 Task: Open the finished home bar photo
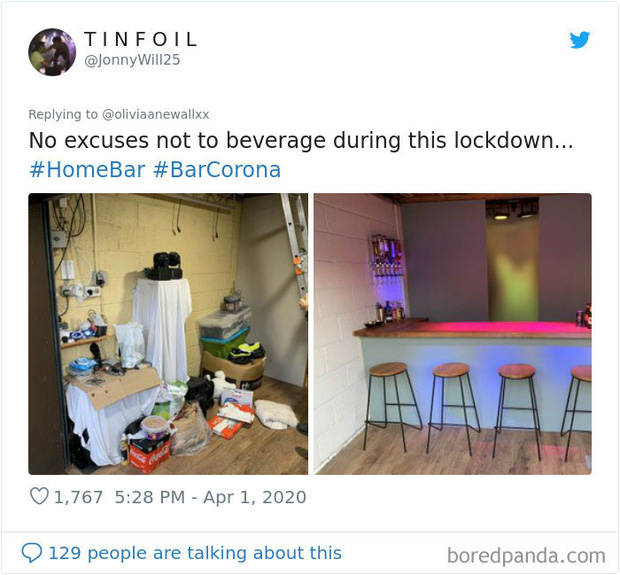(x=453, y=334)
